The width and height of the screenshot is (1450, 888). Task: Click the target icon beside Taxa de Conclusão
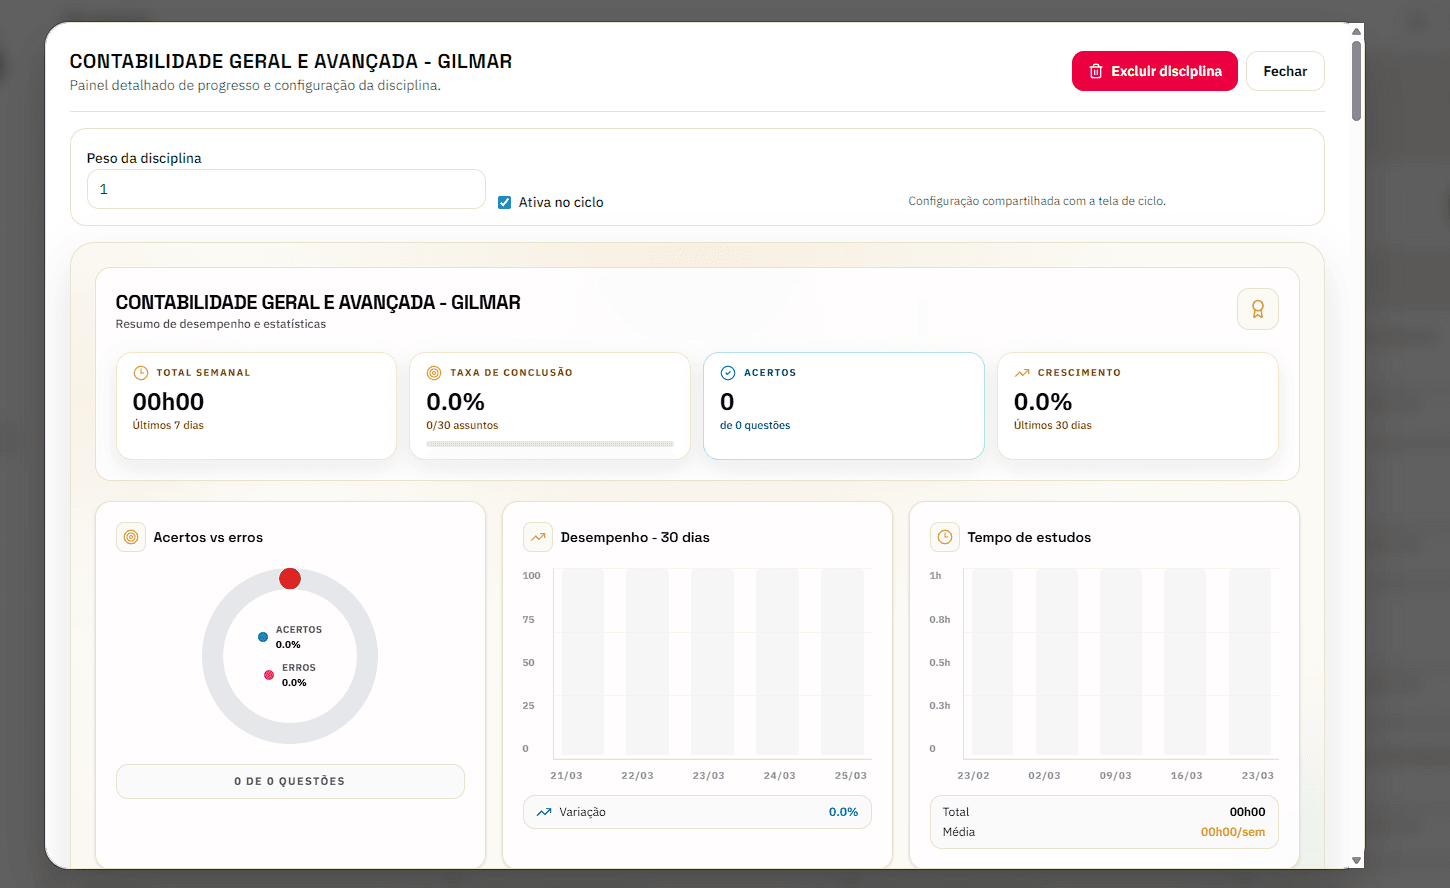[434, 373]
